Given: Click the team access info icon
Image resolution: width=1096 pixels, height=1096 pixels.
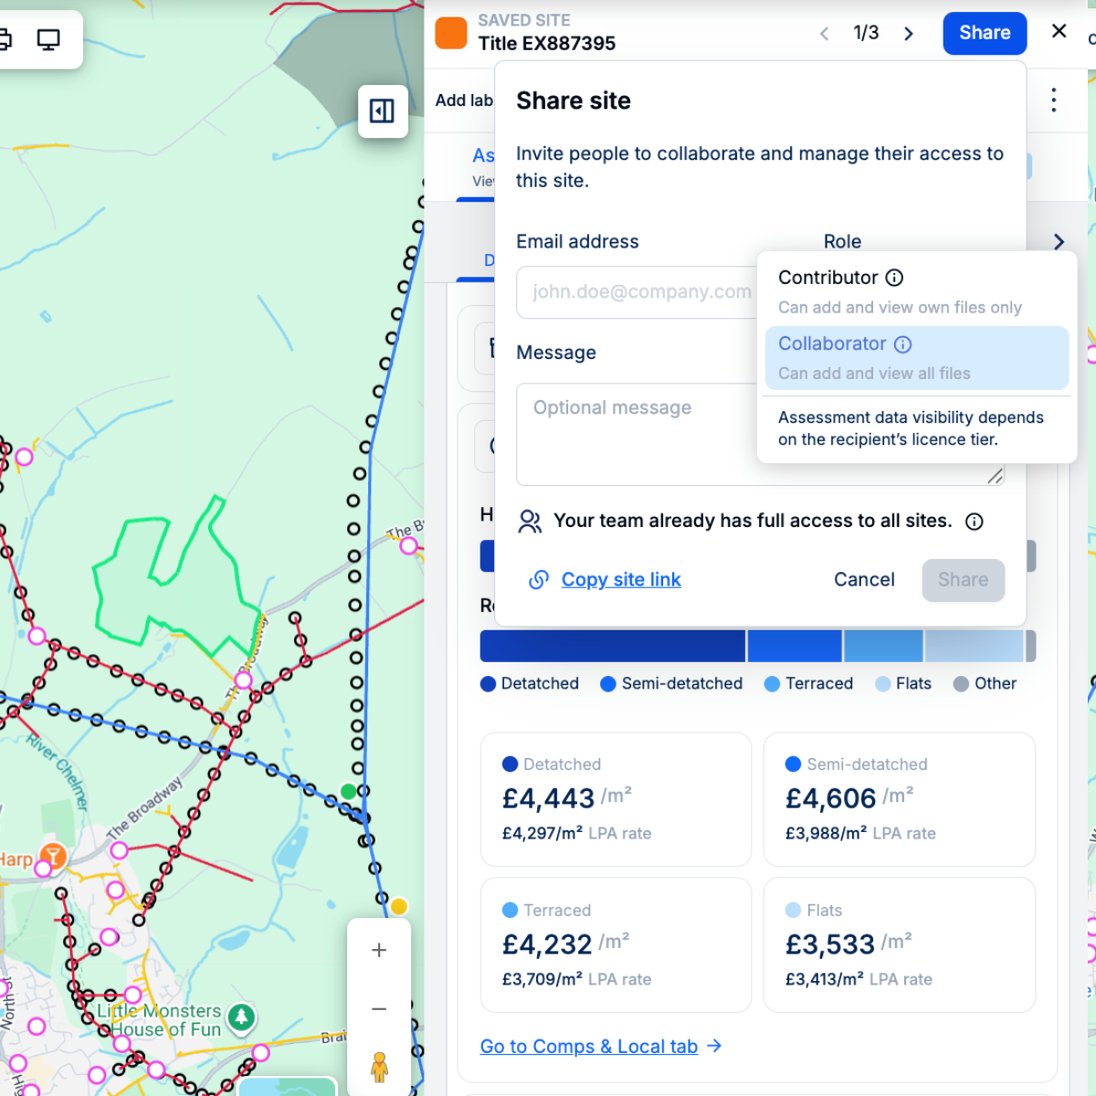Looking at the screenshot, I should pos(974,522).
